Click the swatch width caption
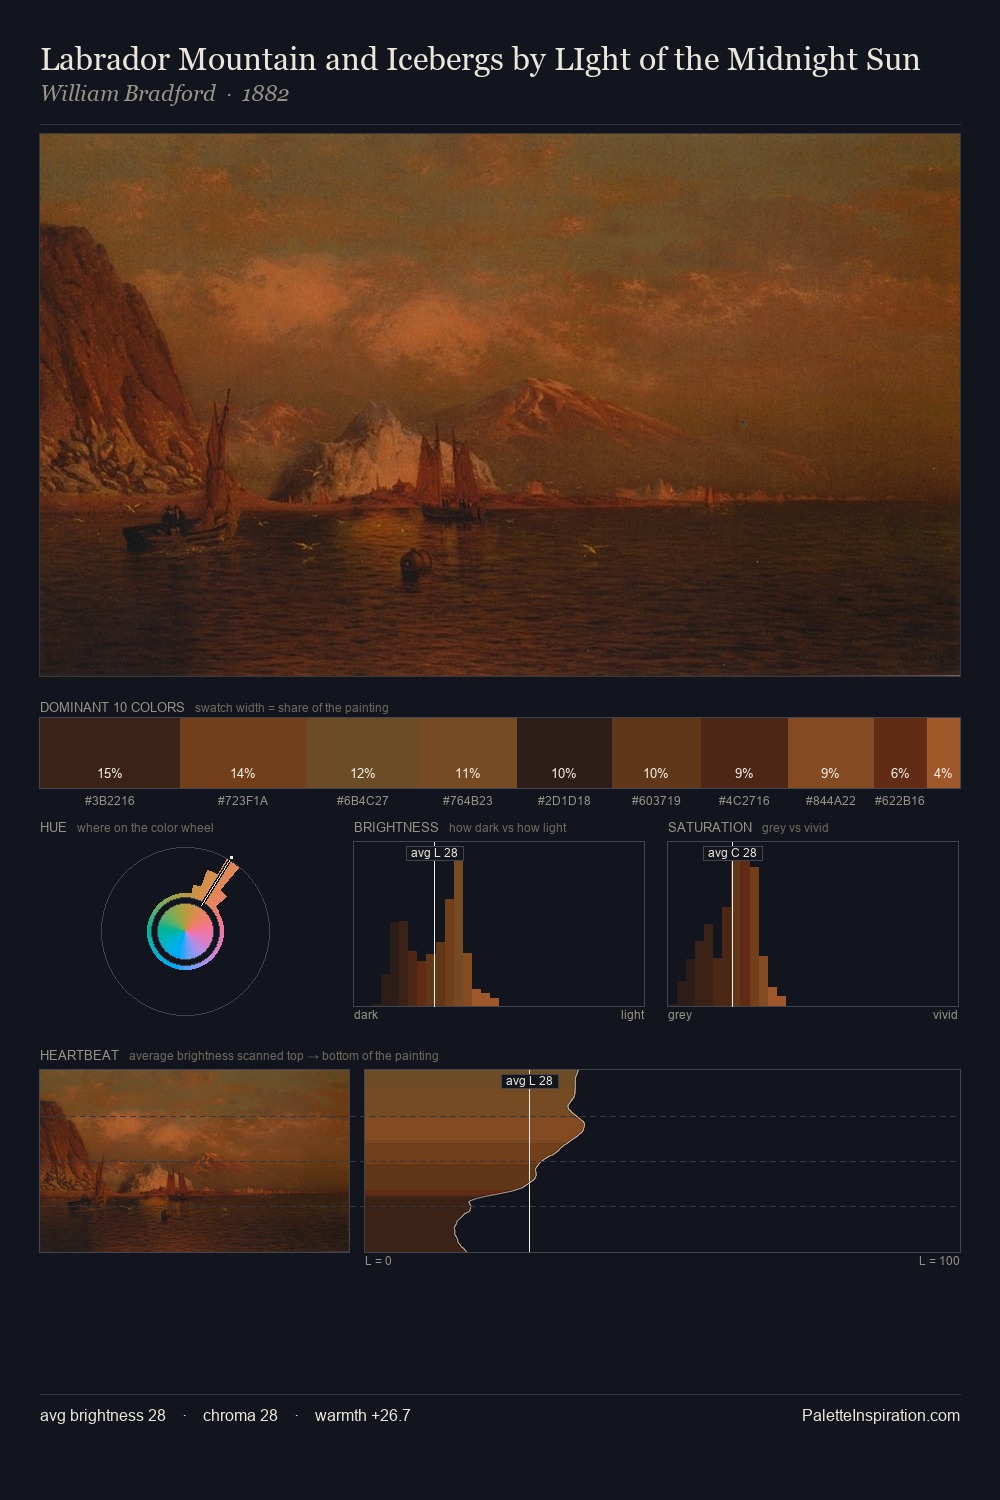The width and height of the screenshot is (1000, 1500). tap(292, 708)
